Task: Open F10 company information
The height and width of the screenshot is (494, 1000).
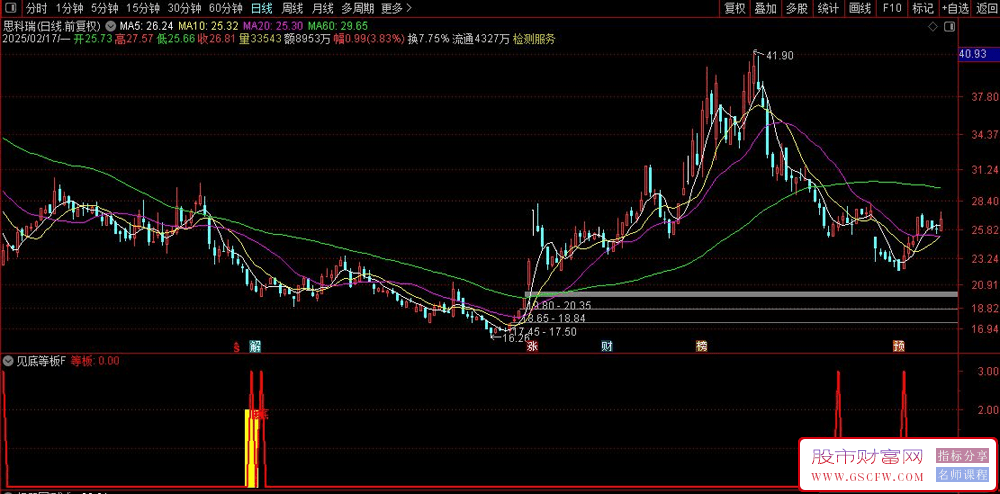Action: coord(892,8)
